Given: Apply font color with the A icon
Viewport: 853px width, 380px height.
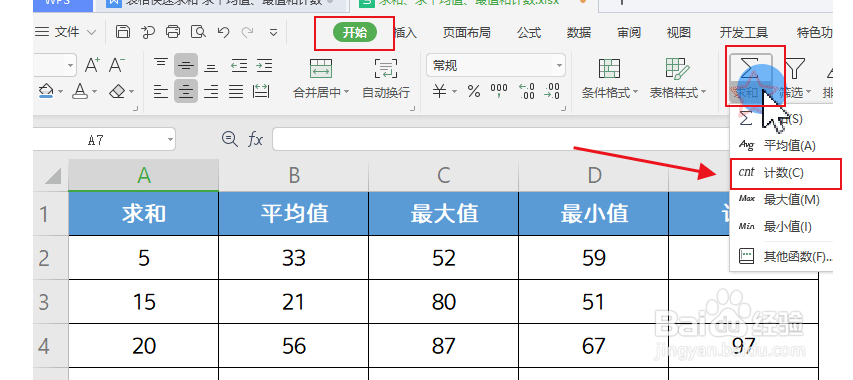Looking at the screenshot, I should click(x=81, y=91).
